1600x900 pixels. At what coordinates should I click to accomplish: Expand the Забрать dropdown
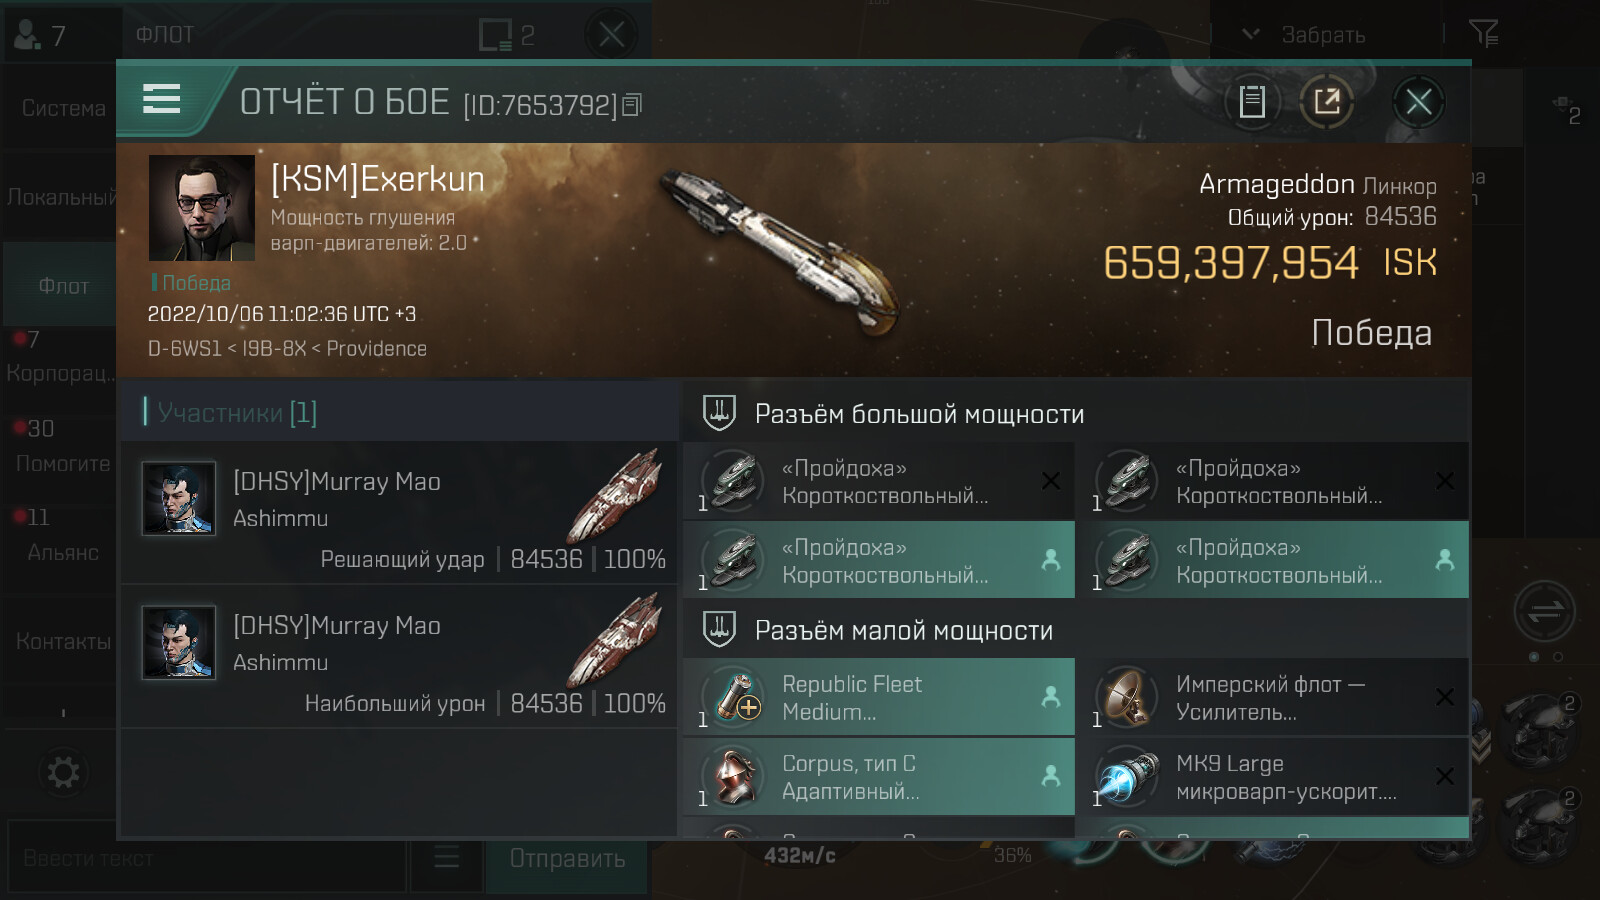click(x=1305, y=35)
